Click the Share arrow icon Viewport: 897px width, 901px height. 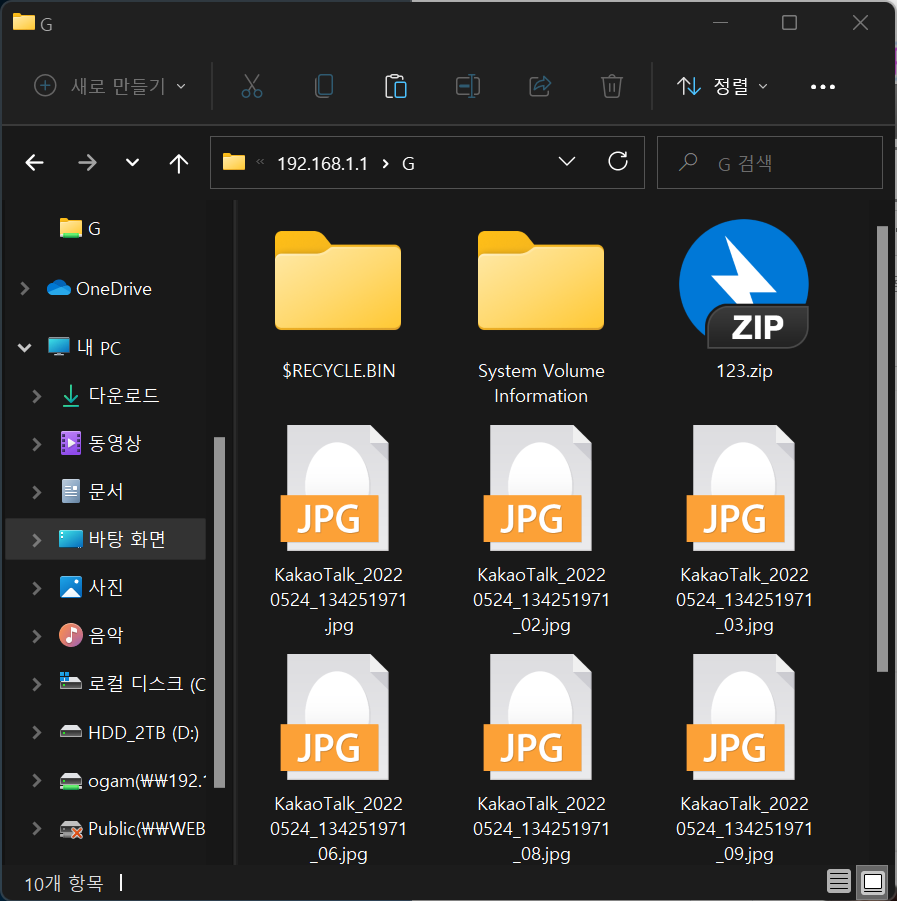coord(540,87)
